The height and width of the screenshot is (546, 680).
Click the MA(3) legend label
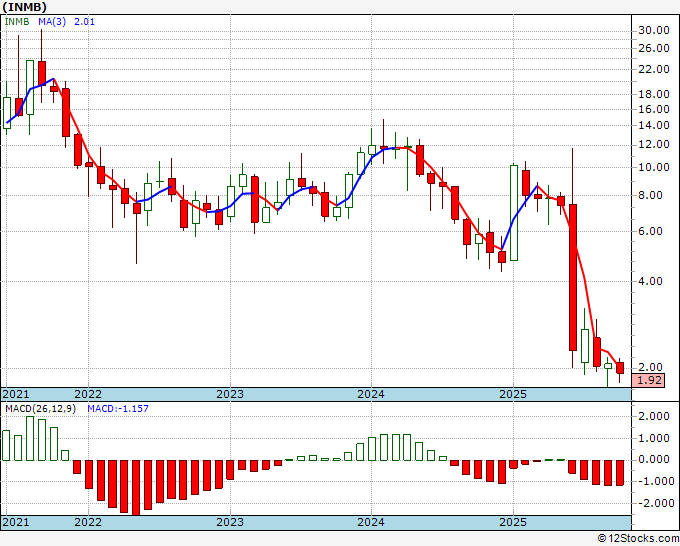click(52, 21)
